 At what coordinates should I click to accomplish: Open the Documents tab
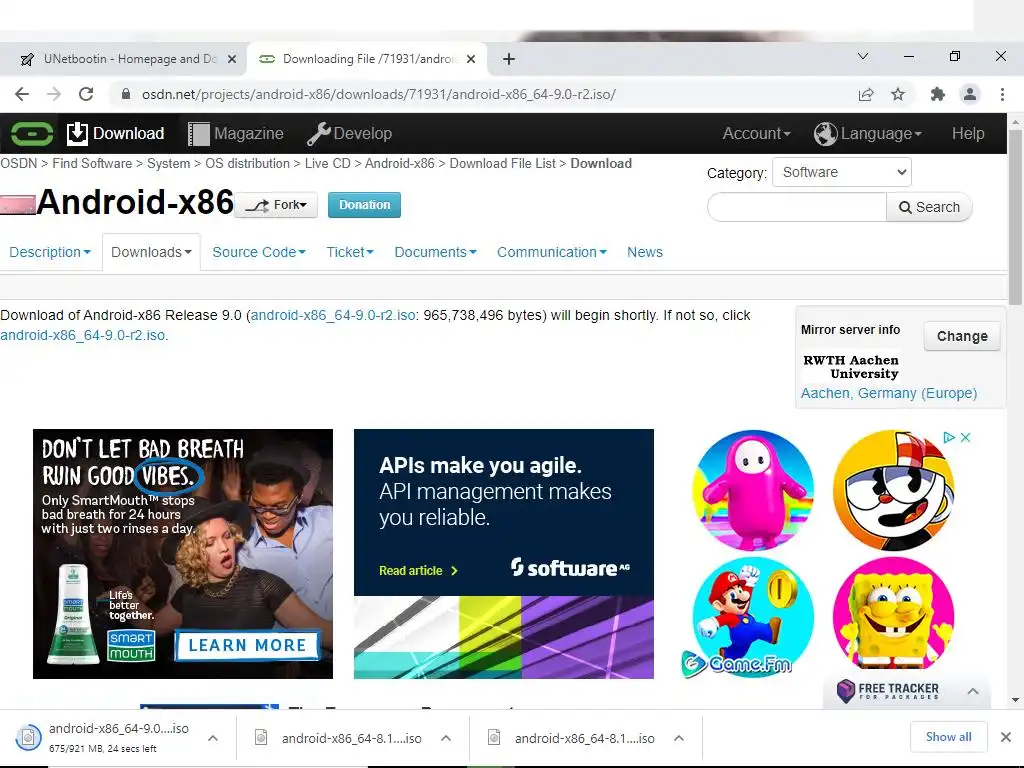pos(435,252)
